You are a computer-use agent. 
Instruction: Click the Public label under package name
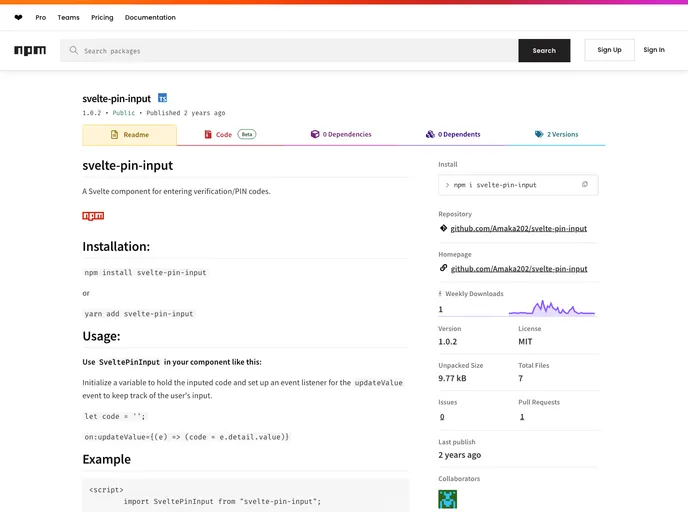124,113
